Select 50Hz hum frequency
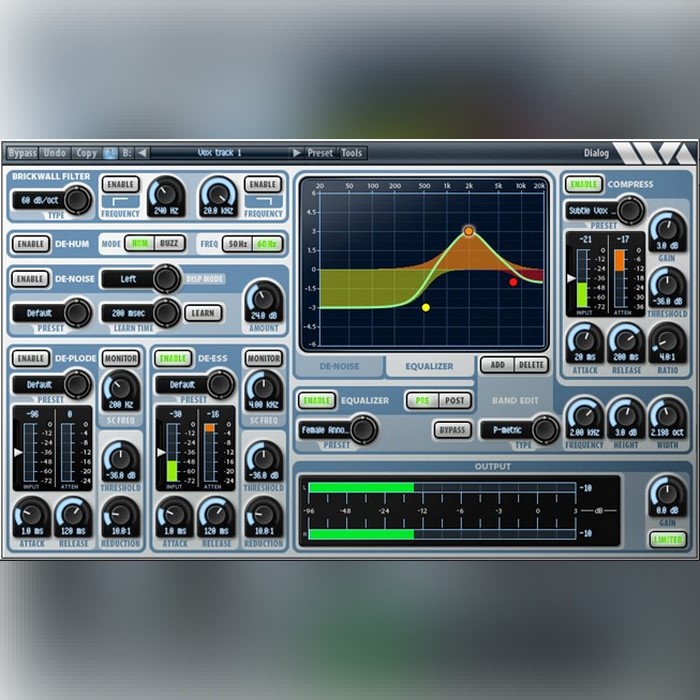 pyautogui.click(x=236, y=244)
